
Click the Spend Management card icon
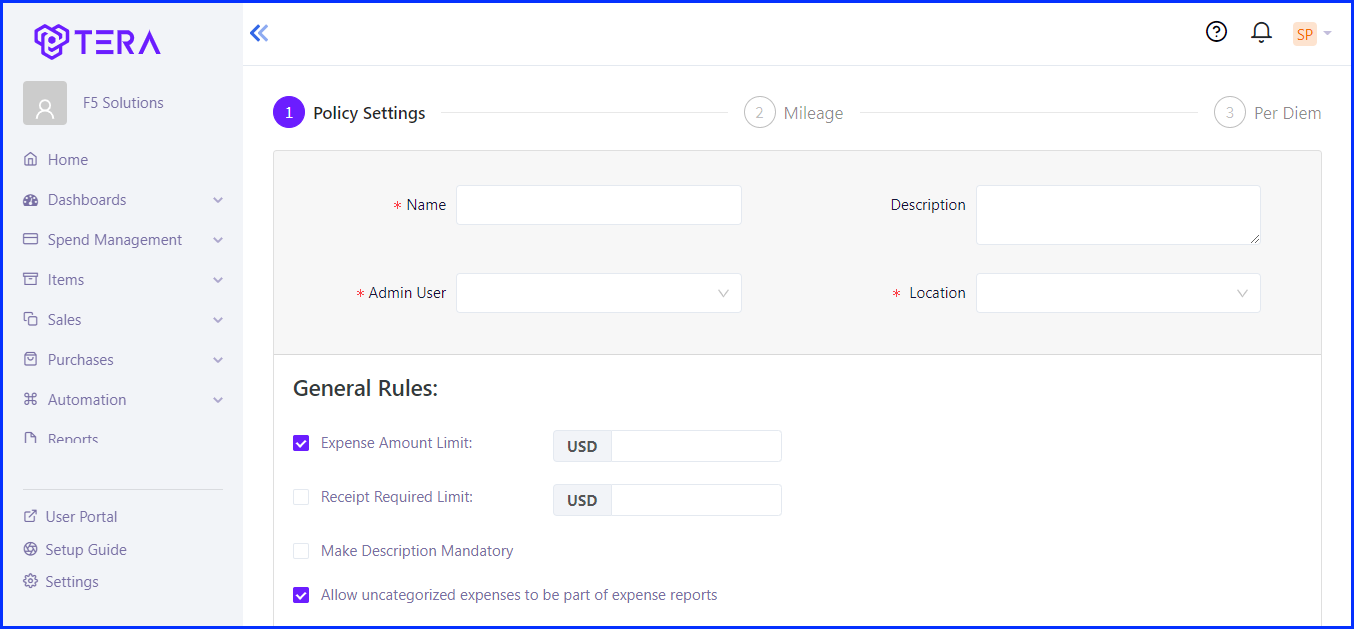coord(30,240)
